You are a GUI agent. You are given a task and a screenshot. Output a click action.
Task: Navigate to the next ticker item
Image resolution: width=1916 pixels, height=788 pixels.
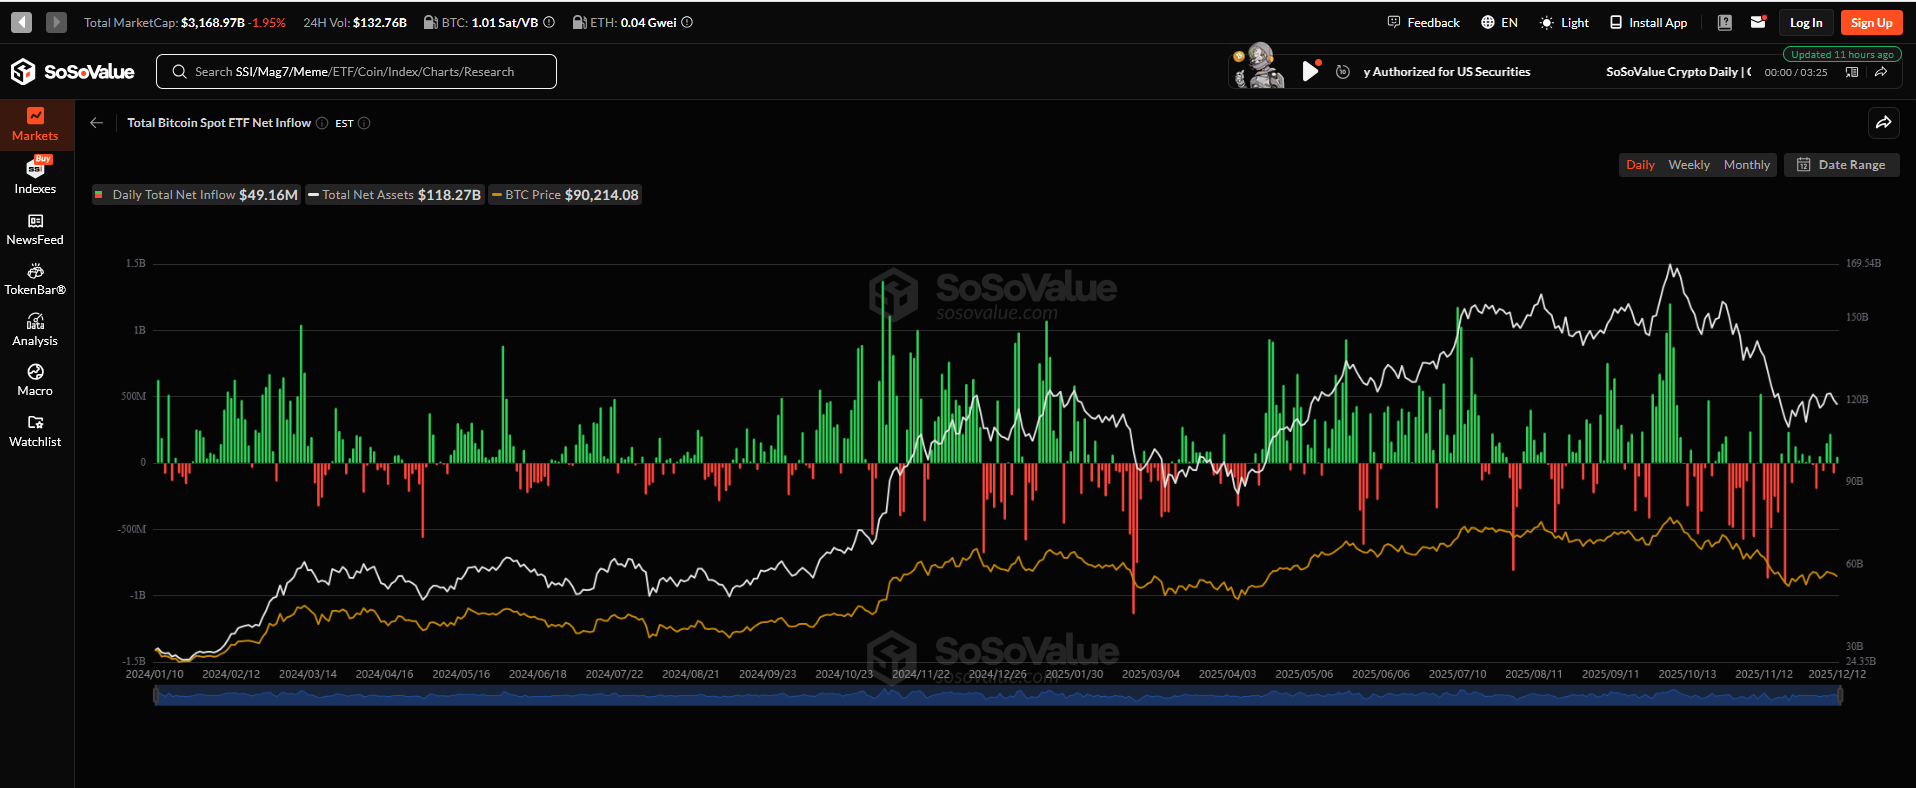click(56, 22)
